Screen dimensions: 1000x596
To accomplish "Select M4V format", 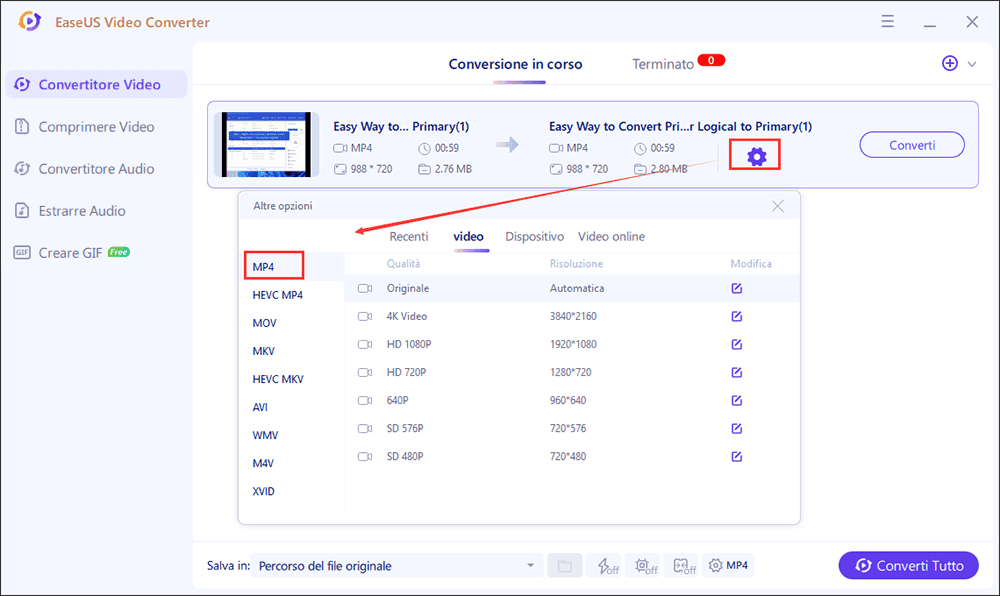I will (263, 463).
